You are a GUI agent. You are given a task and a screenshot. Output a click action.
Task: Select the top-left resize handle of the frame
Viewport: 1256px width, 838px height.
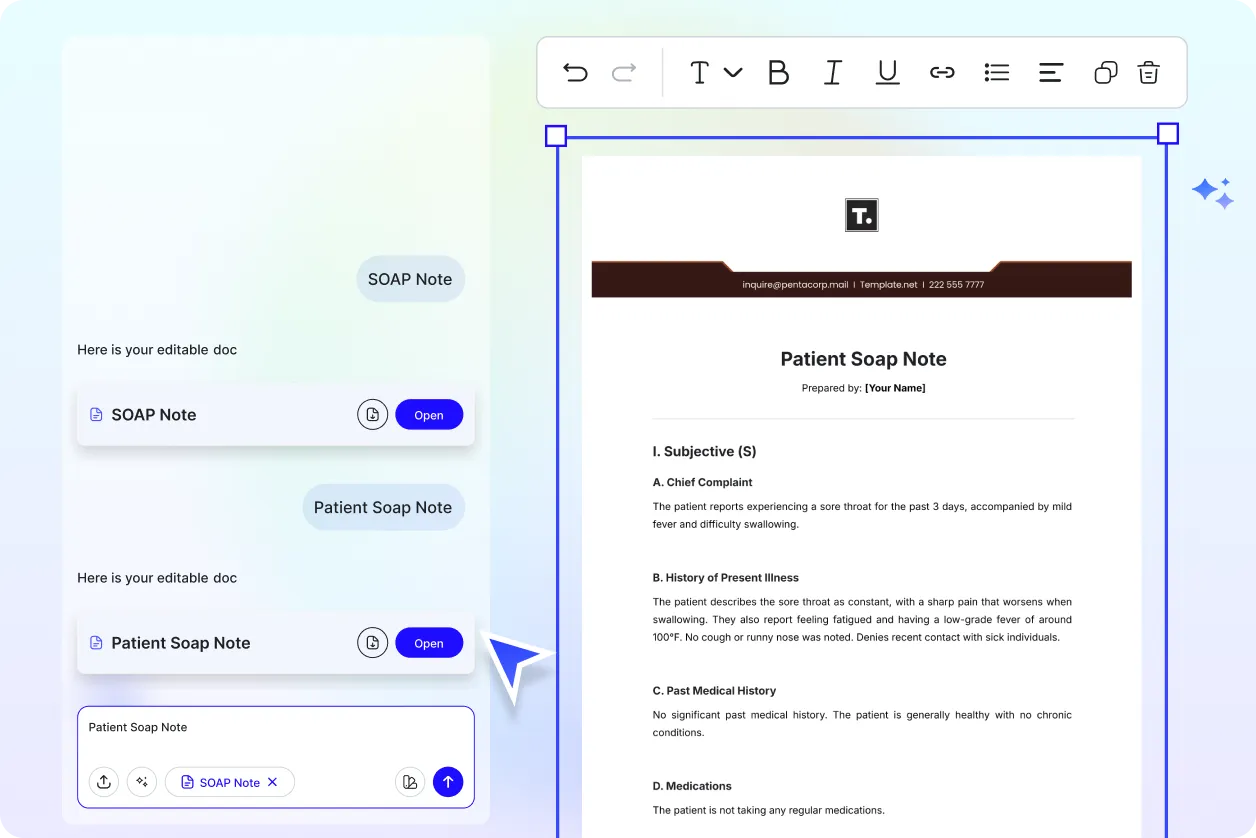point(556,135)
